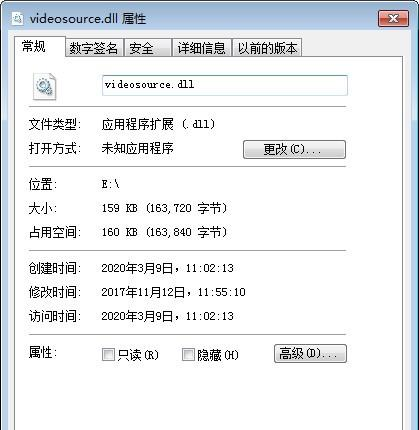Open the 安全 tab
419x430 pixels.
pyautogui.click(x=148, y=48)
